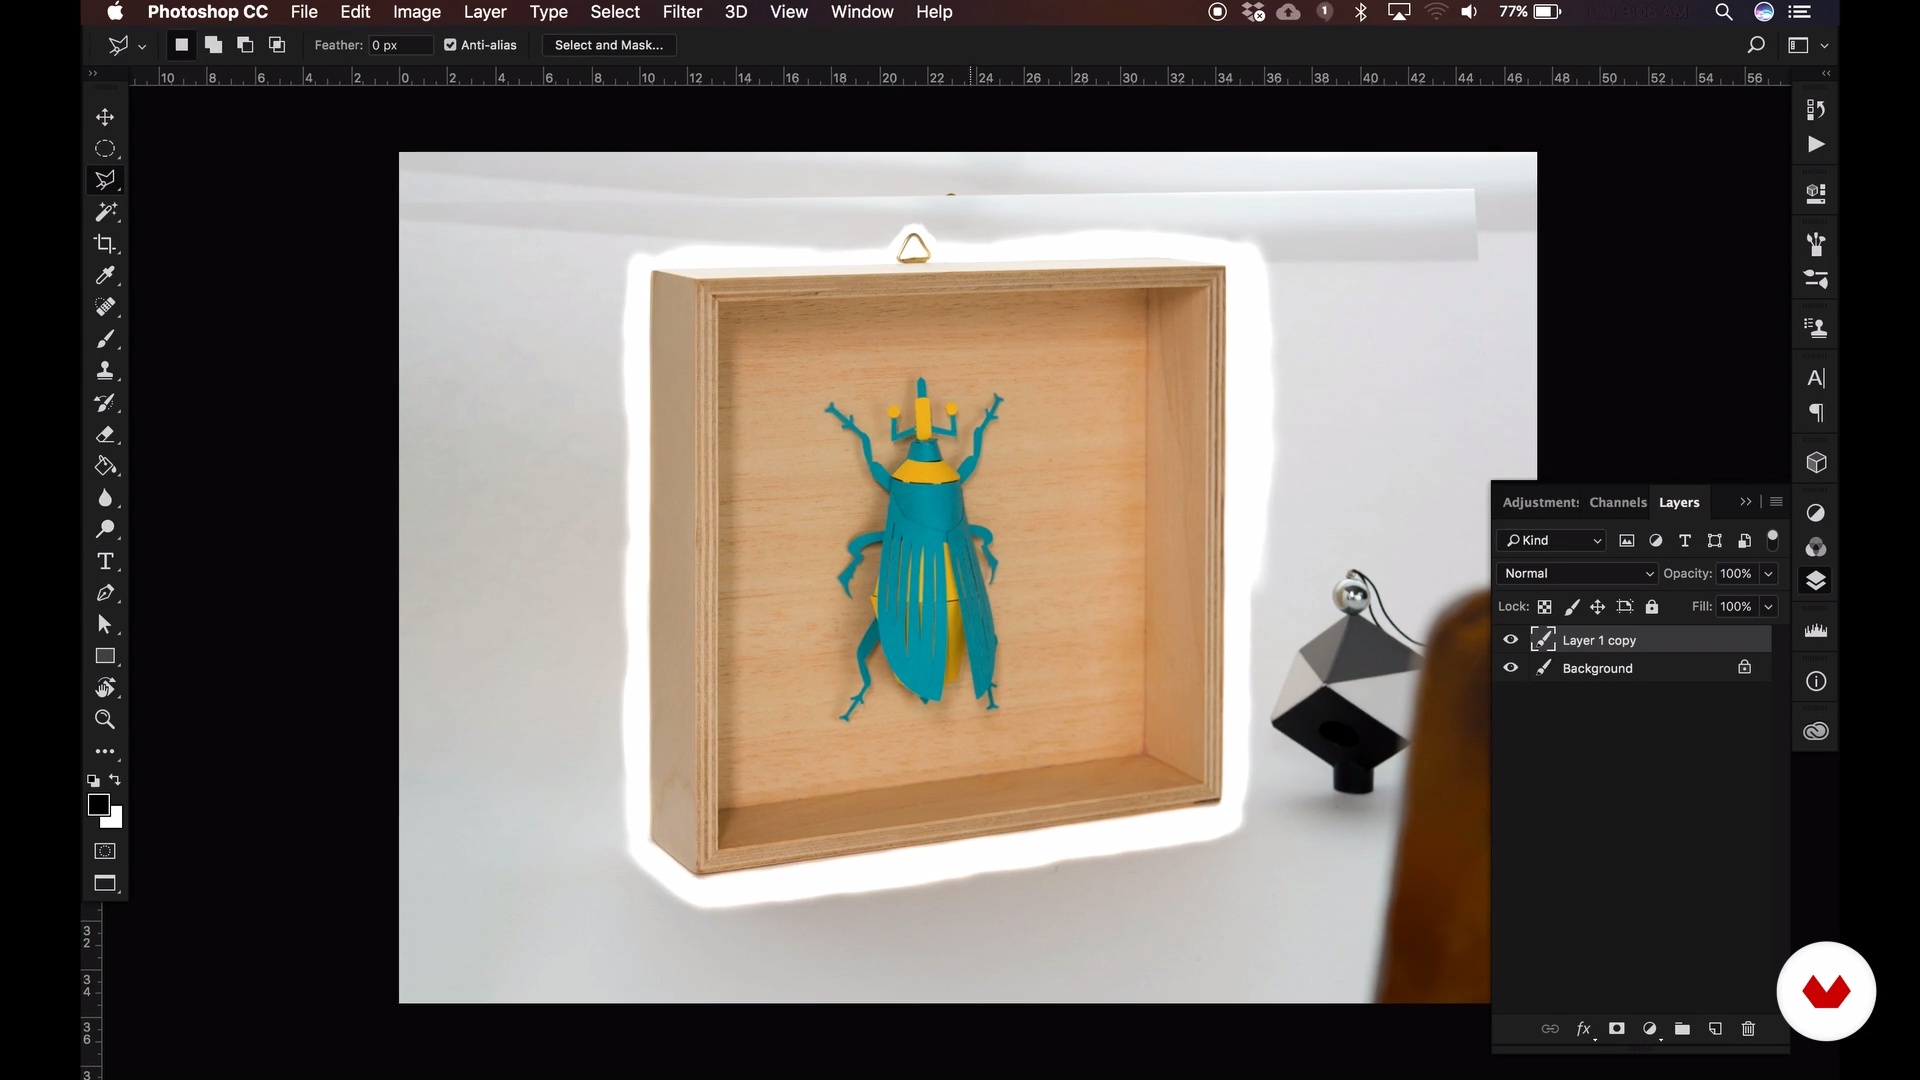Select the Brush tool
The image size is (1920, 1080).
[x=105, y=339]
